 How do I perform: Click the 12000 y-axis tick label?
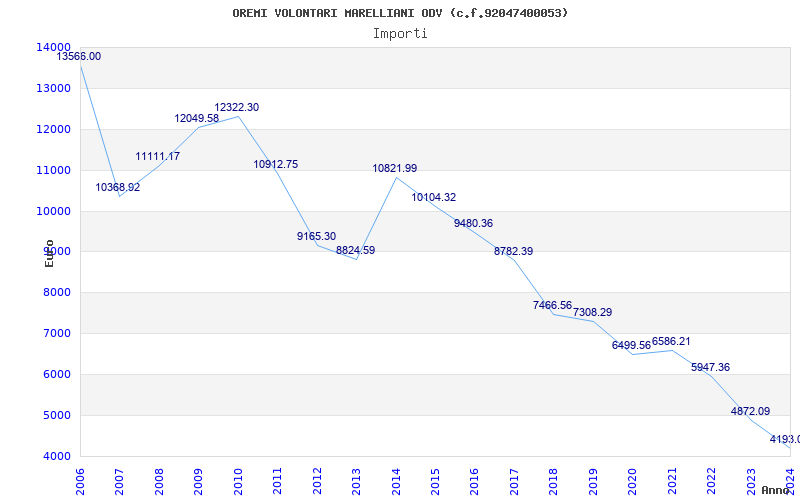pos(53,130)
